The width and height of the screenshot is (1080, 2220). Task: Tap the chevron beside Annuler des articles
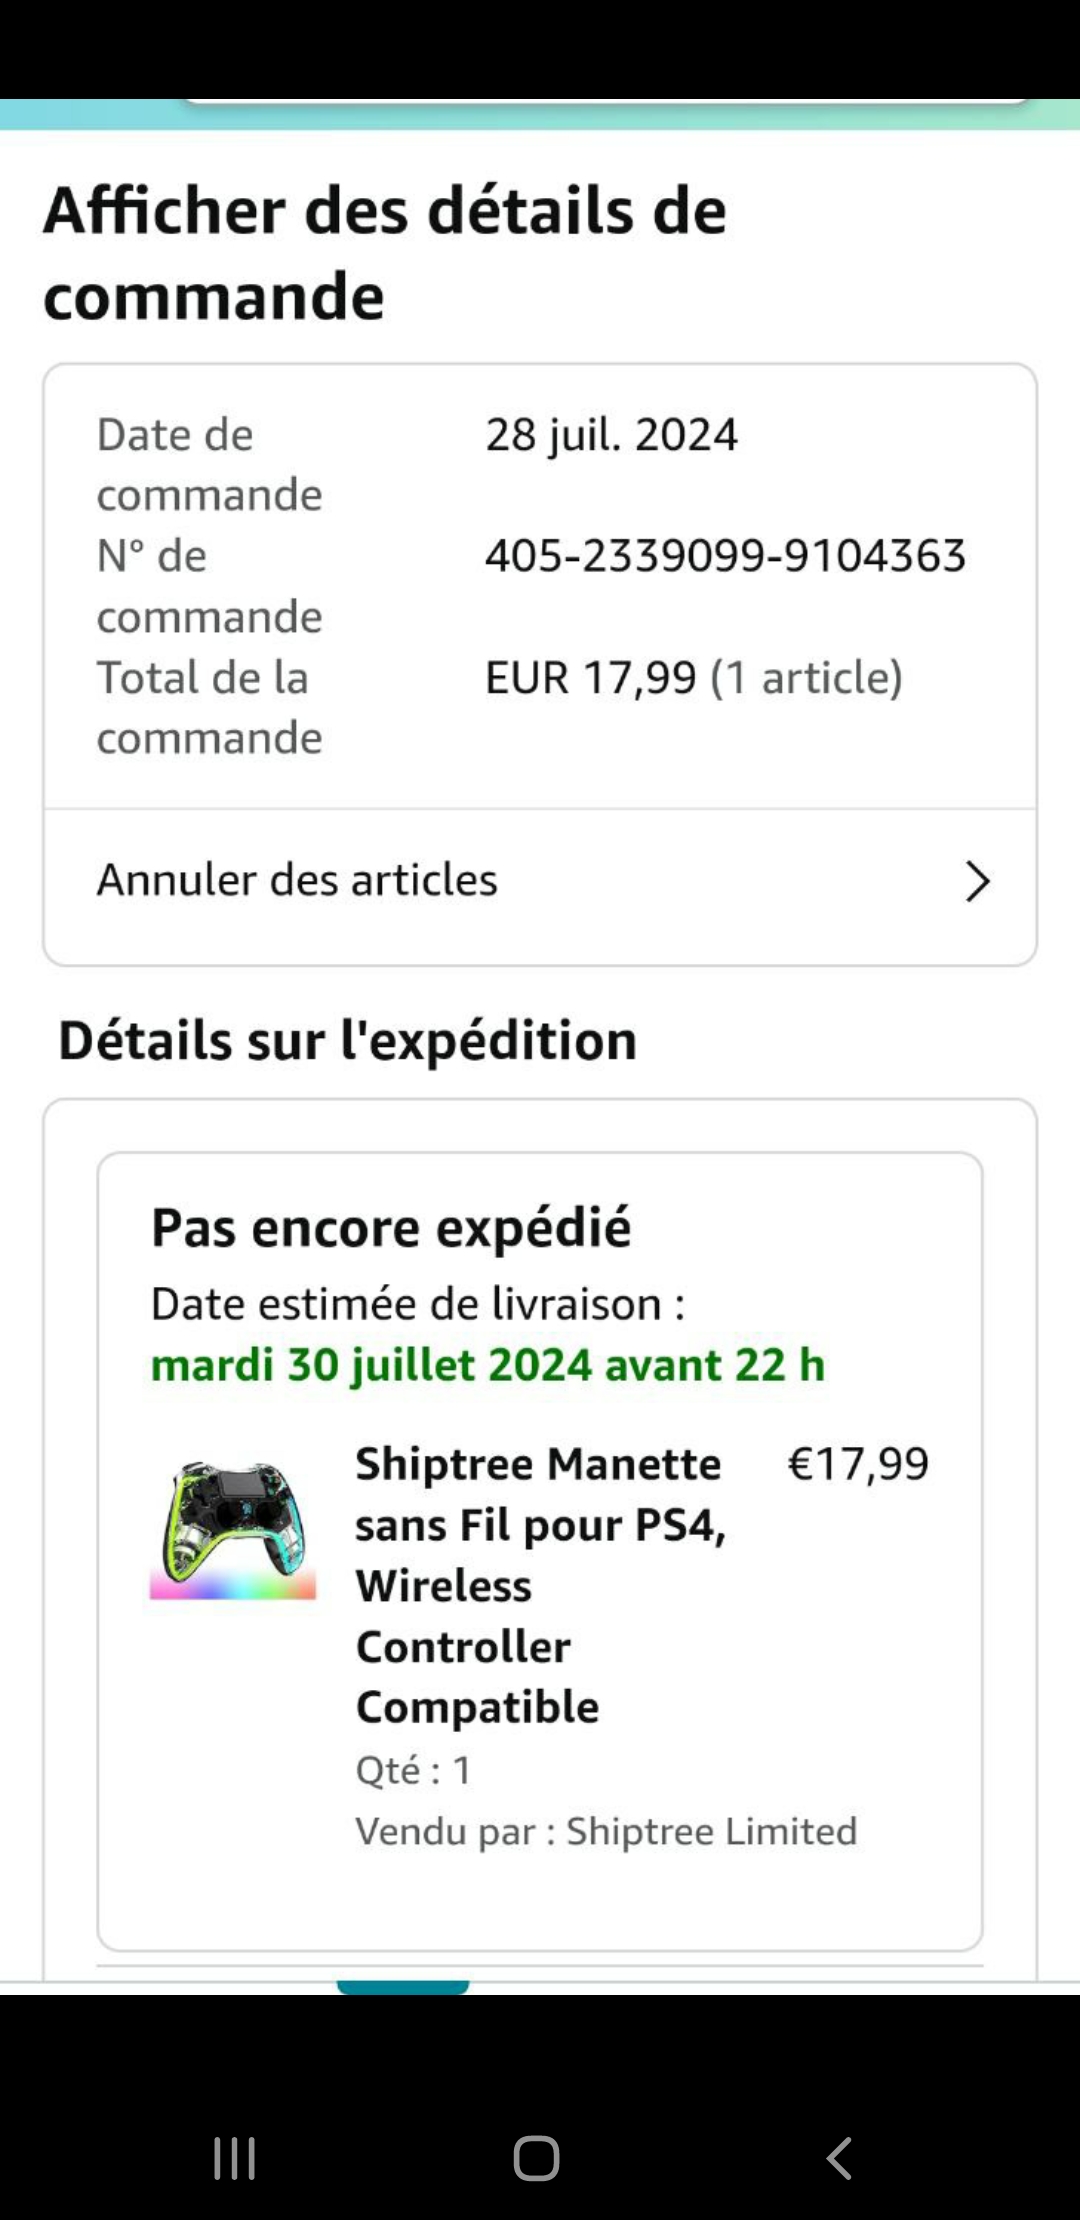pyautogui.click(x=977, y=881)
